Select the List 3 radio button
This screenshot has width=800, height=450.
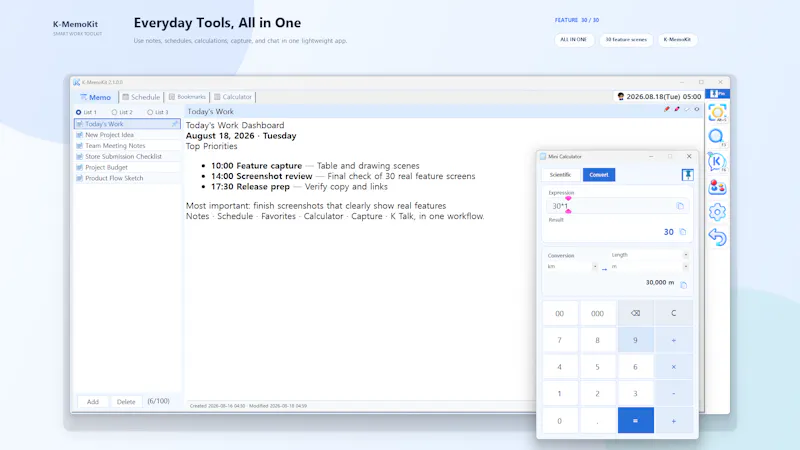click(150, 112)
